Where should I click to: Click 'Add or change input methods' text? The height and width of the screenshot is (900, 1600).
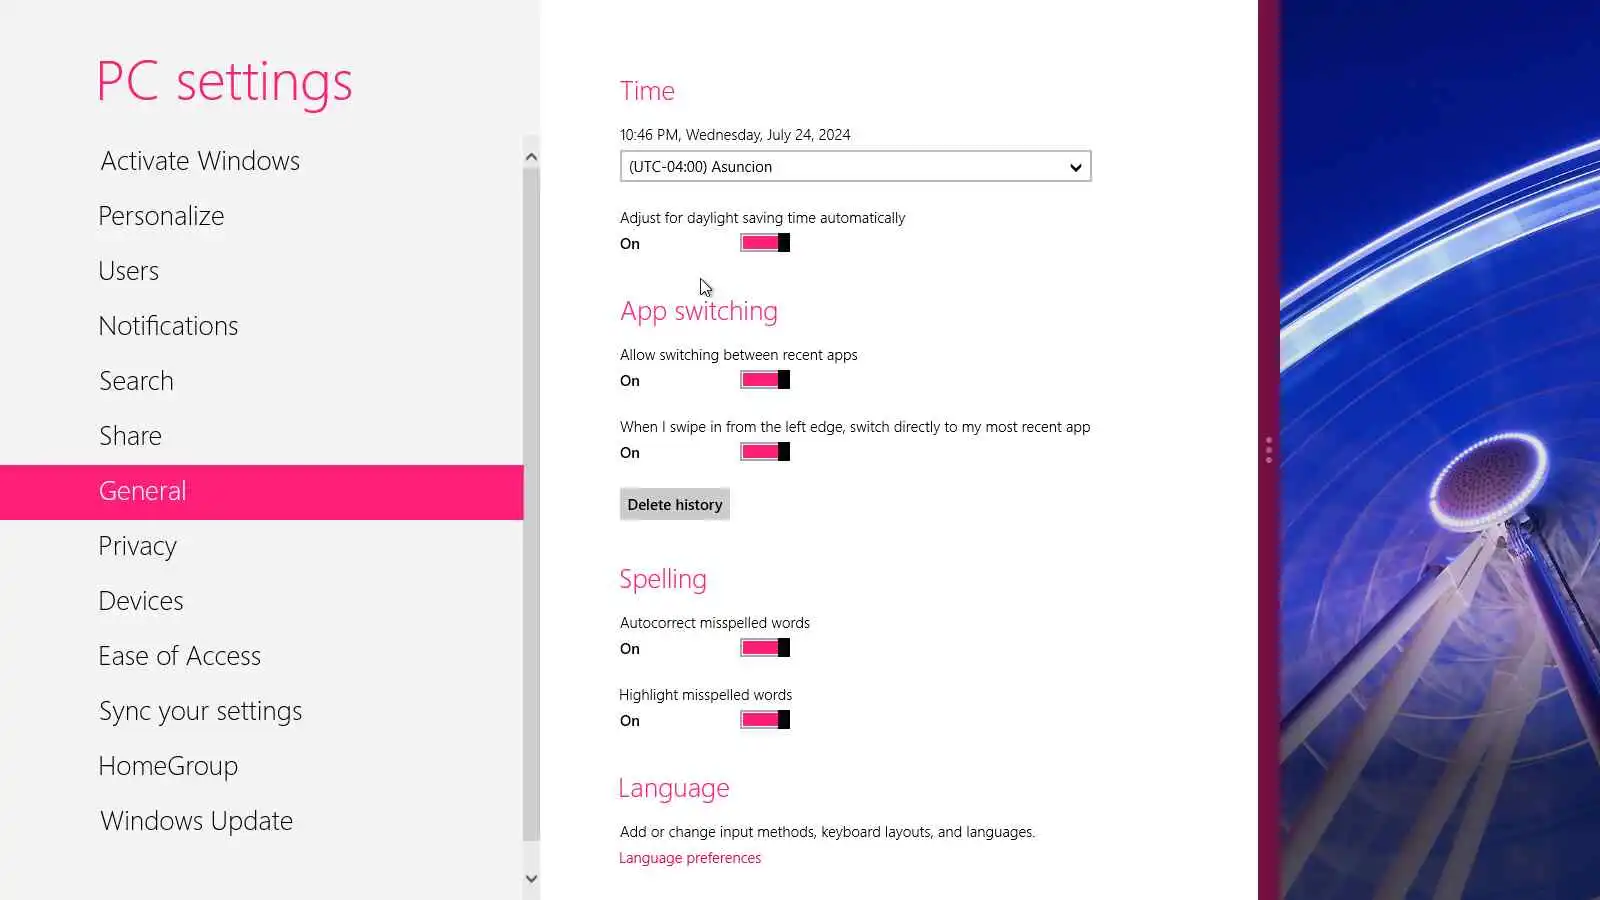click(x=827, y=832)
